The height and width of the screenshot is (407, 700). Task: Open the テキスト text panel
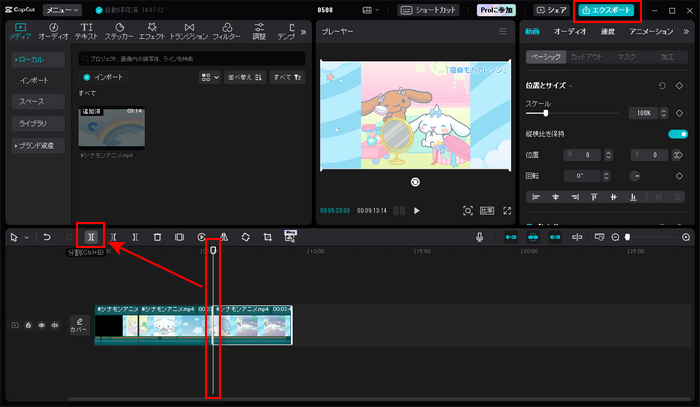point(86,32)
